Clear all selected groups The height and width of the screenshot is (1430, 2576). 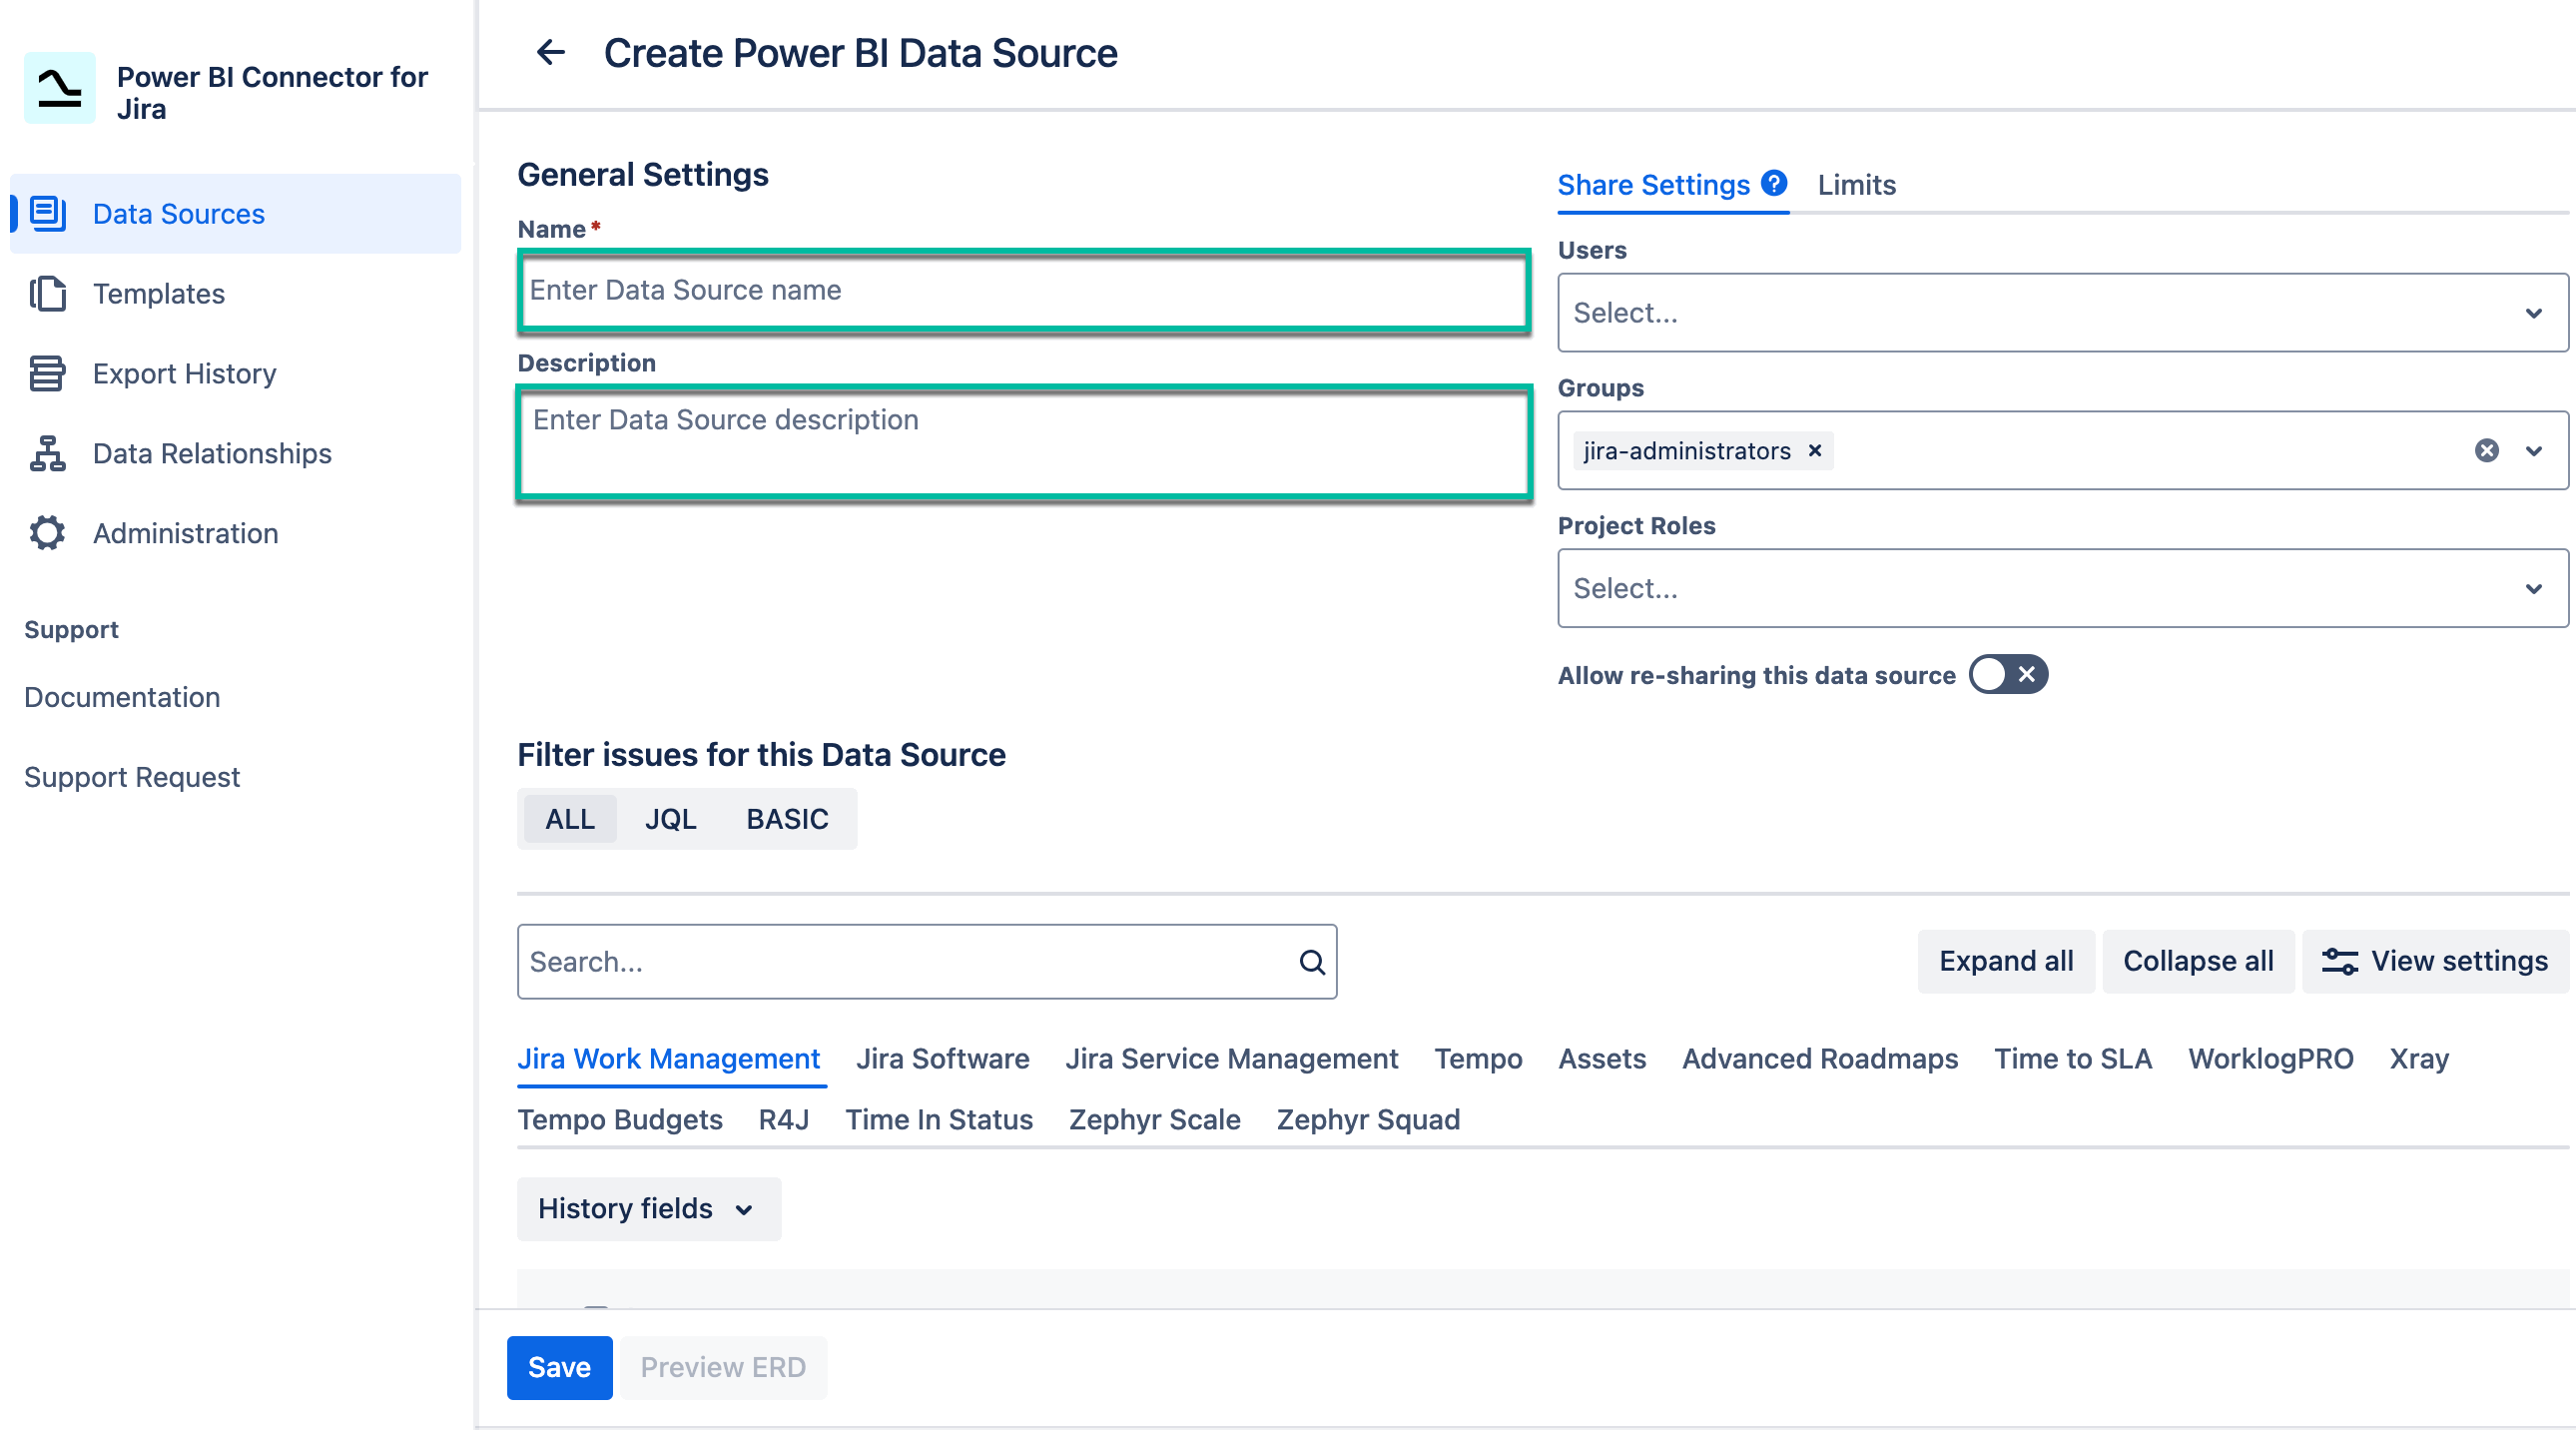[2487, 451]
